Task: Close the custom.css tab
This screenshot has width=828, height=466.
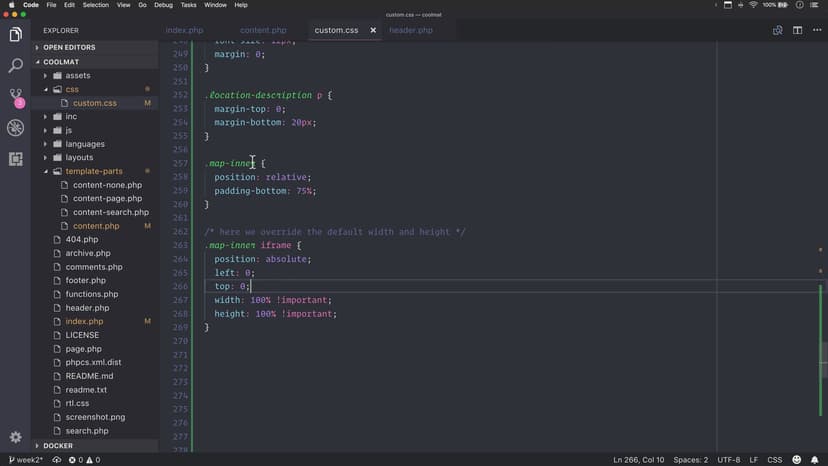Action: point(373,30)
